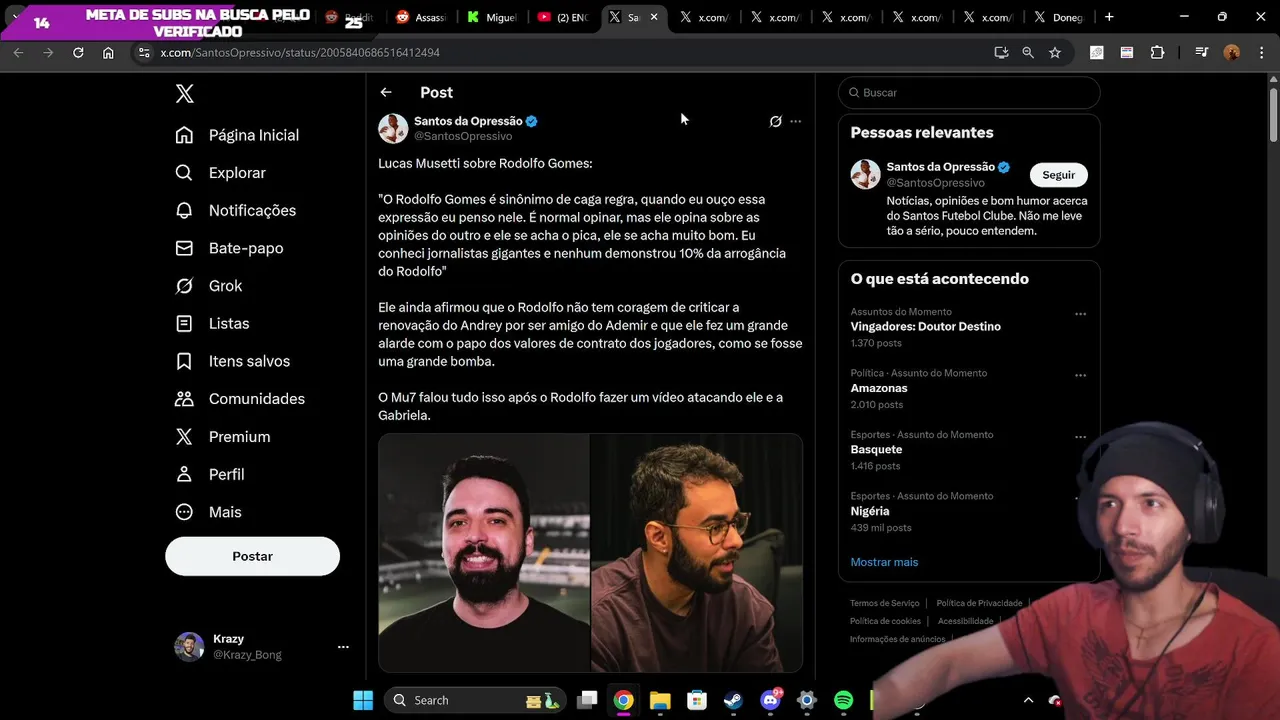Open Informações de anúncios footer link
This screenshot has height=720, width=1280.
pos(897,639)
